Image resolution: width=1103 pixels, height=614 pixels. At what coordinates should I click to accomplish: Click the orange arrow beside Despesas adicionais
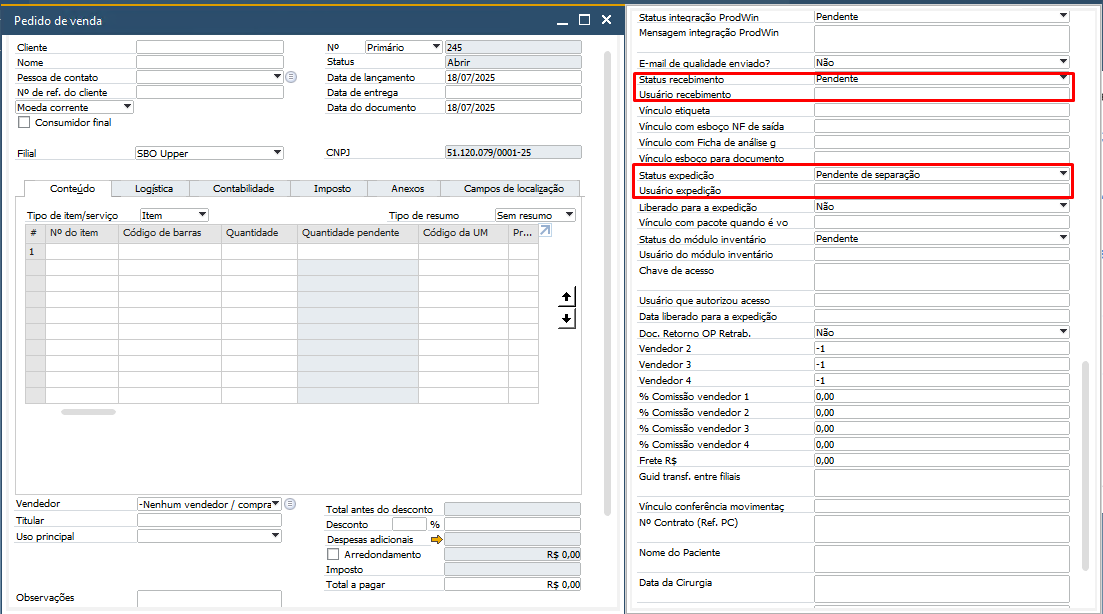(x=437, y=539)
